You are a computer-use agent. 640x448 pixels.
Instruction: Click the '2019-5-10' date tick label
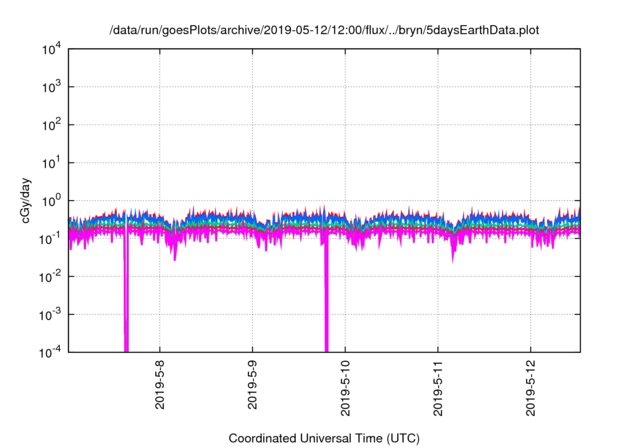pos(345,388)
